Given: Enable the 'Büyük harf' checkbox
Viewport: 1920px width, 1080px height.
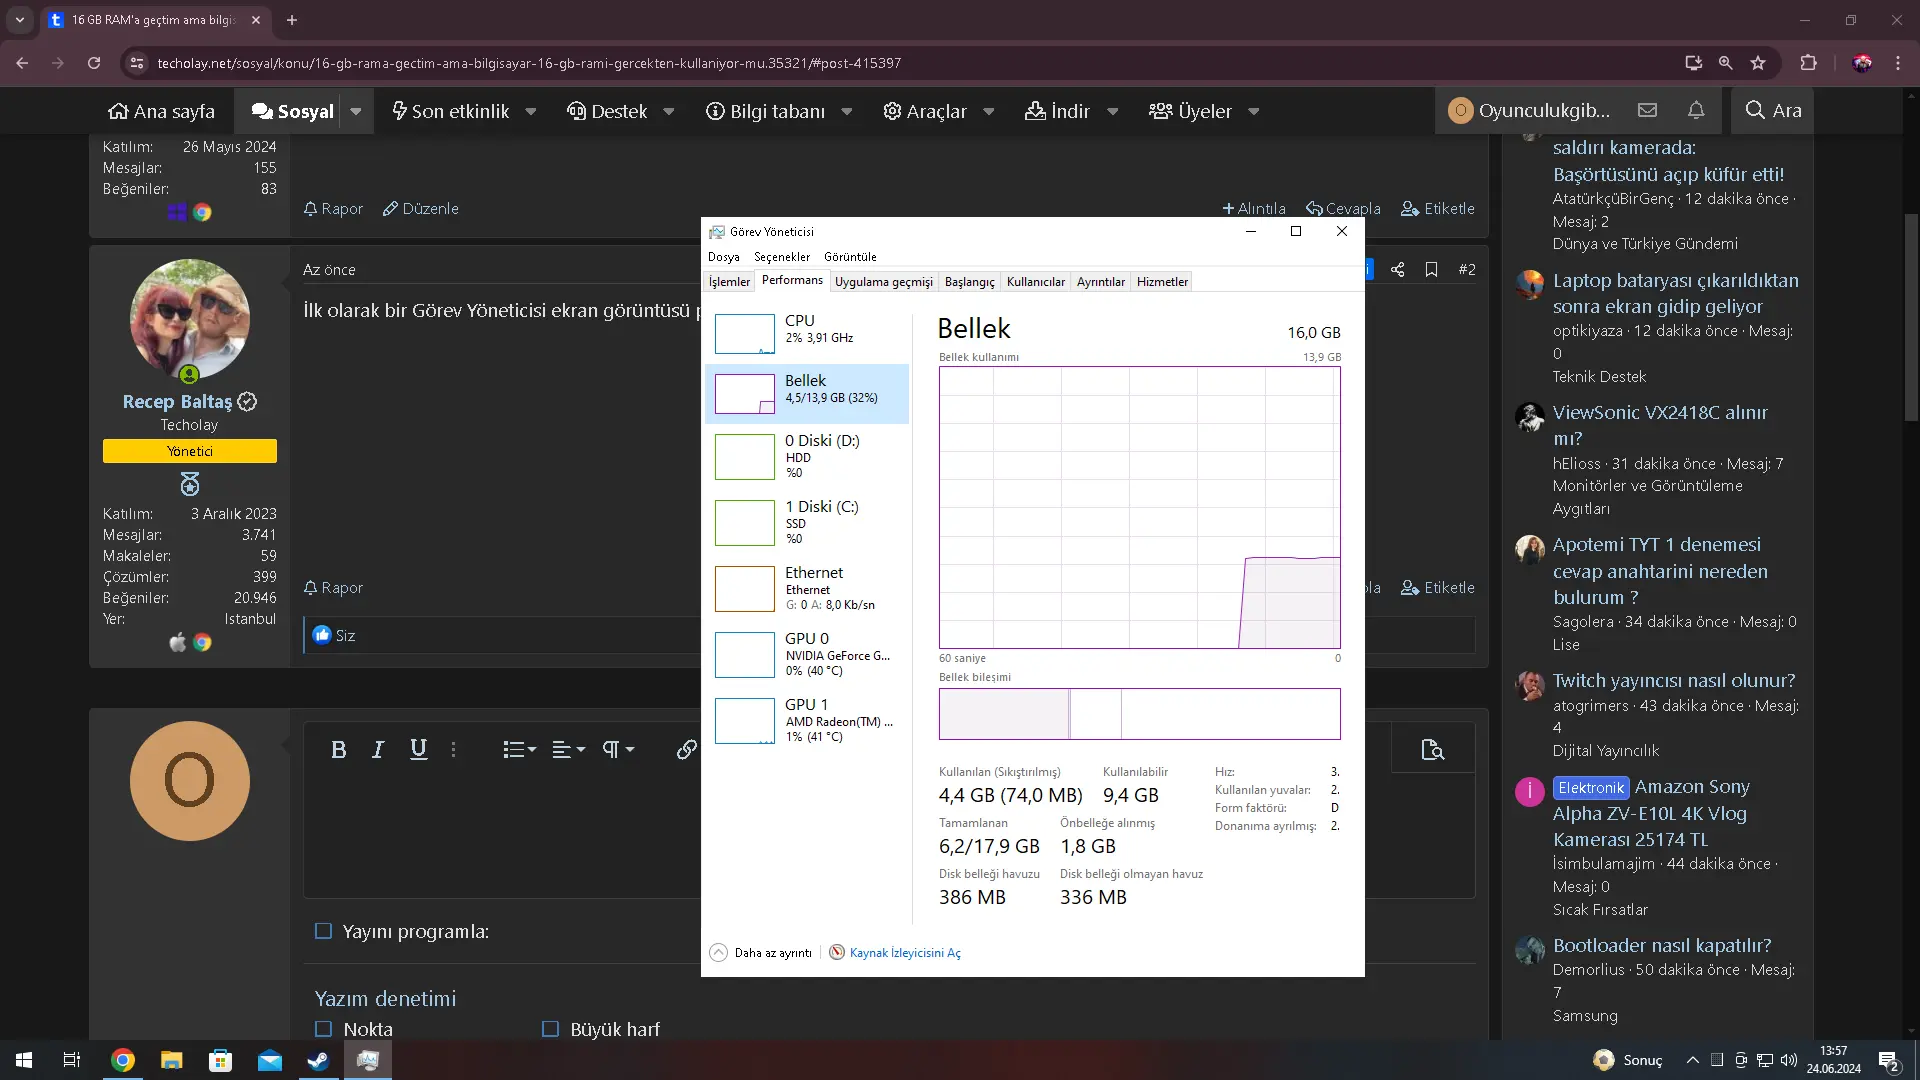Looking at the screenshot, I should 550,1029.
